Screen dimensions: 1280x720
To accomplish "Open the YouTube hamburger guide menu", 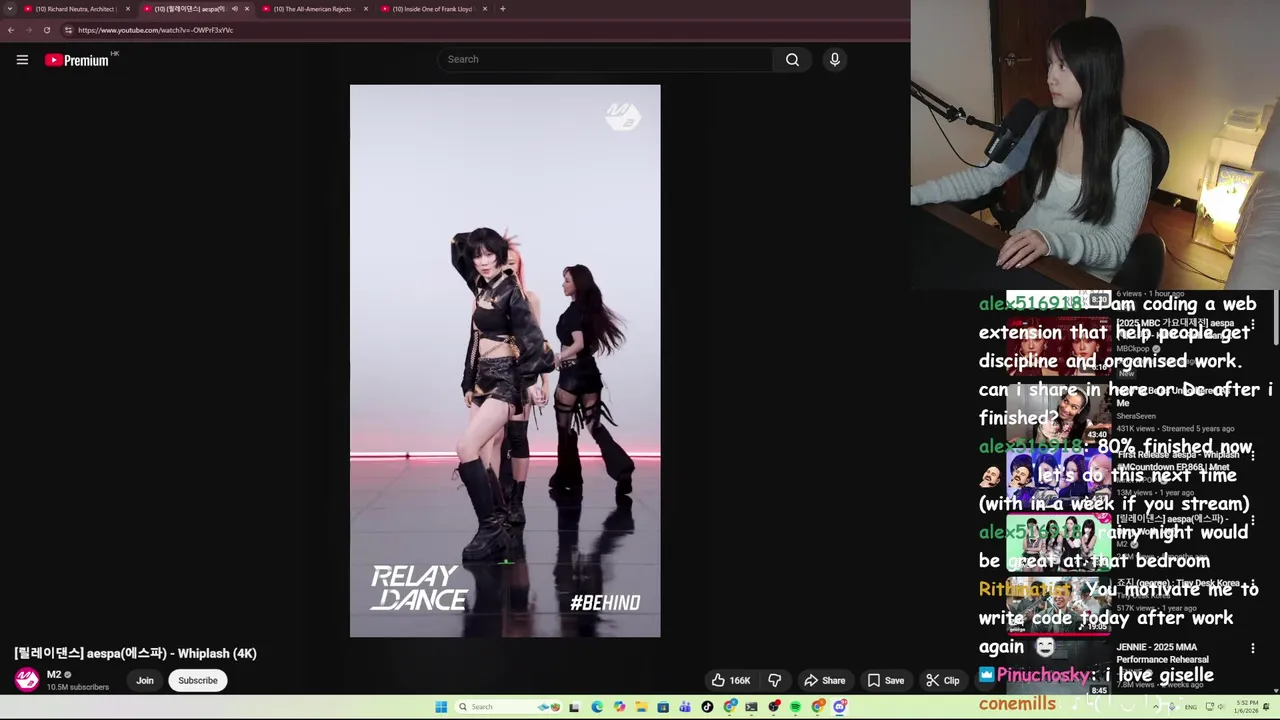I will click(22, 60).
